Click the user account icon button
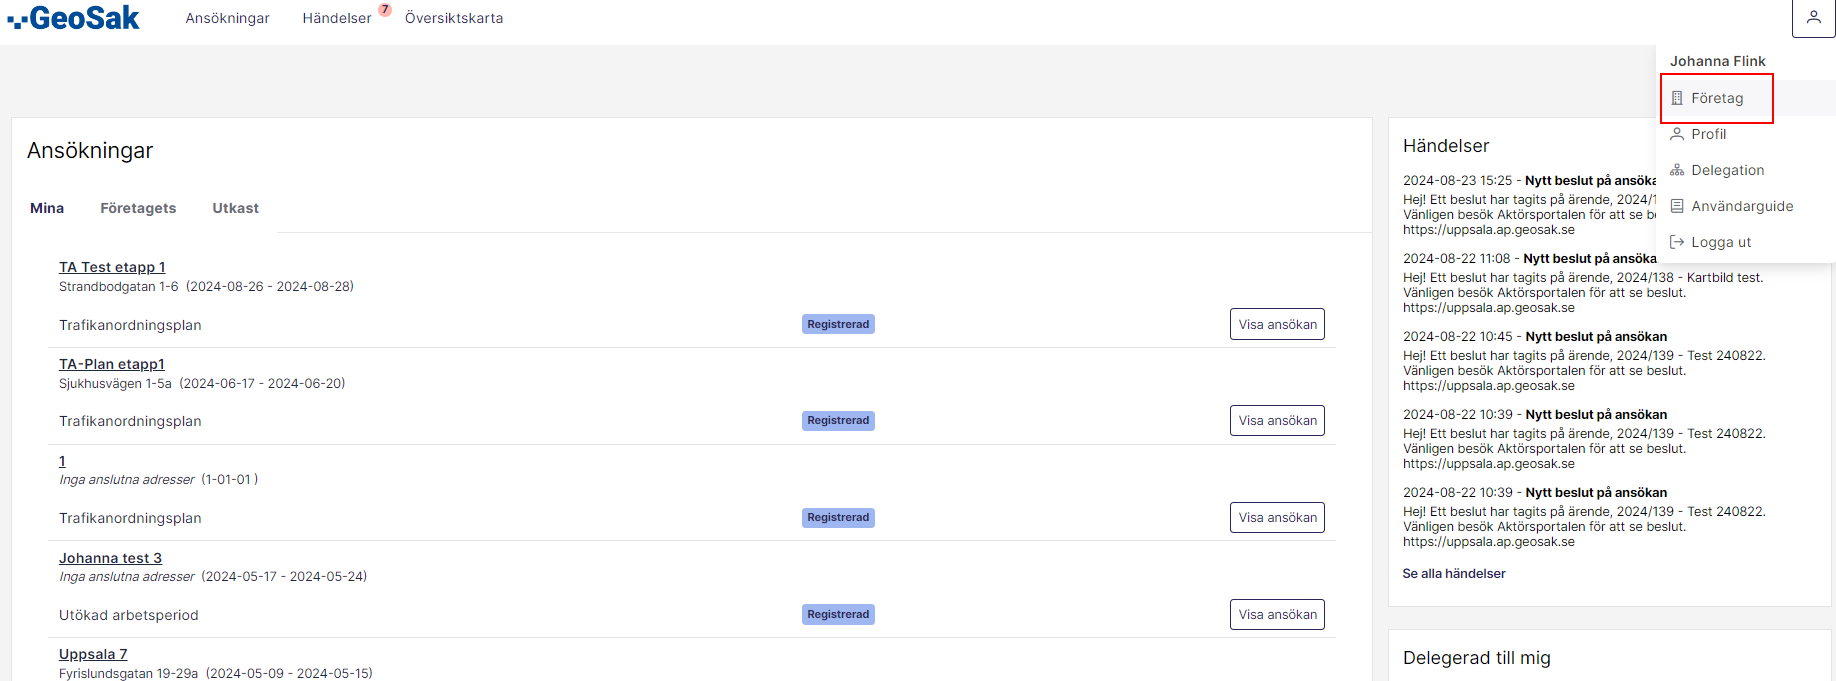The image size is (1836, 681). [x=1813, y=18]
